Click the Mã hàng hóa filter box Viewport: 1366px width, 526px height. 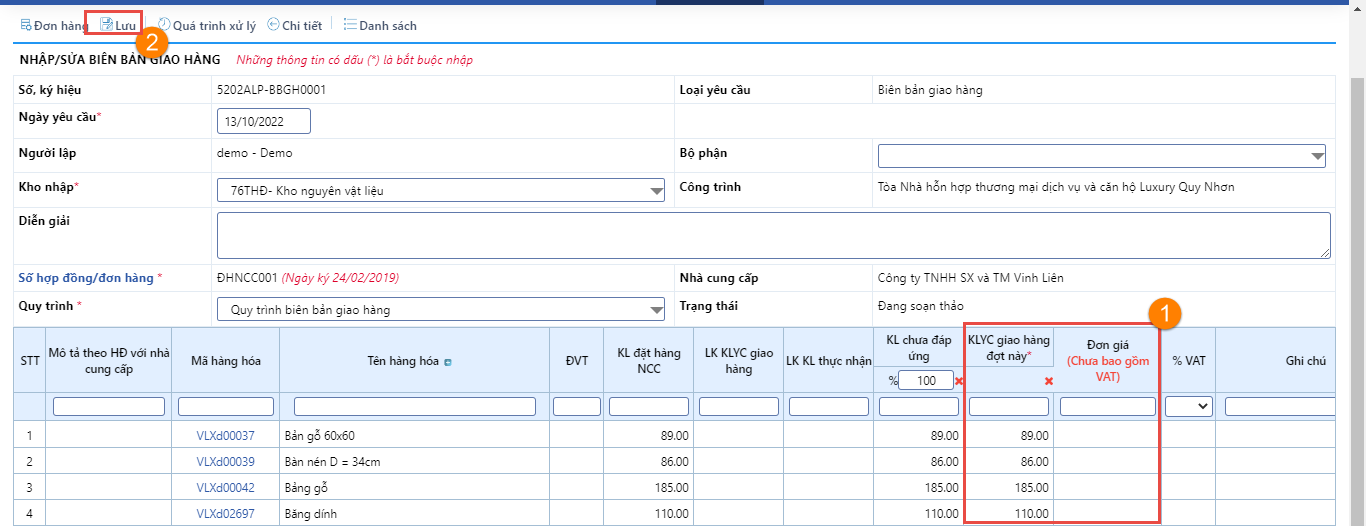(x=226, y=406)
